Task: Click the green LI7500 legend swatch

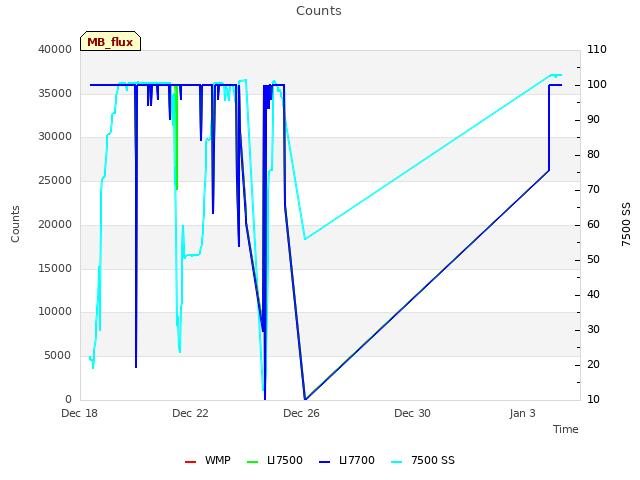Action: 253,462
